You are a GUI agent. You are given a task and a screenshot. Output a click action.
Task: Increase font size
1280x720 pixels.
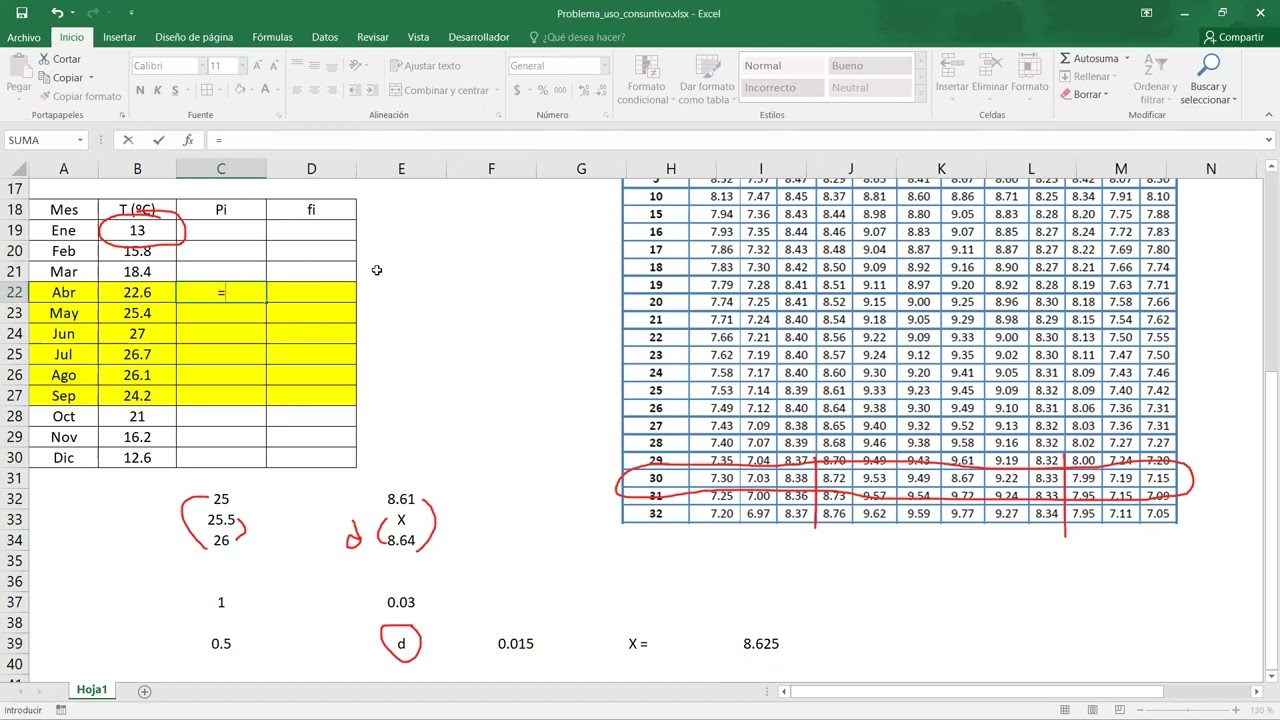tap(258, 65)
